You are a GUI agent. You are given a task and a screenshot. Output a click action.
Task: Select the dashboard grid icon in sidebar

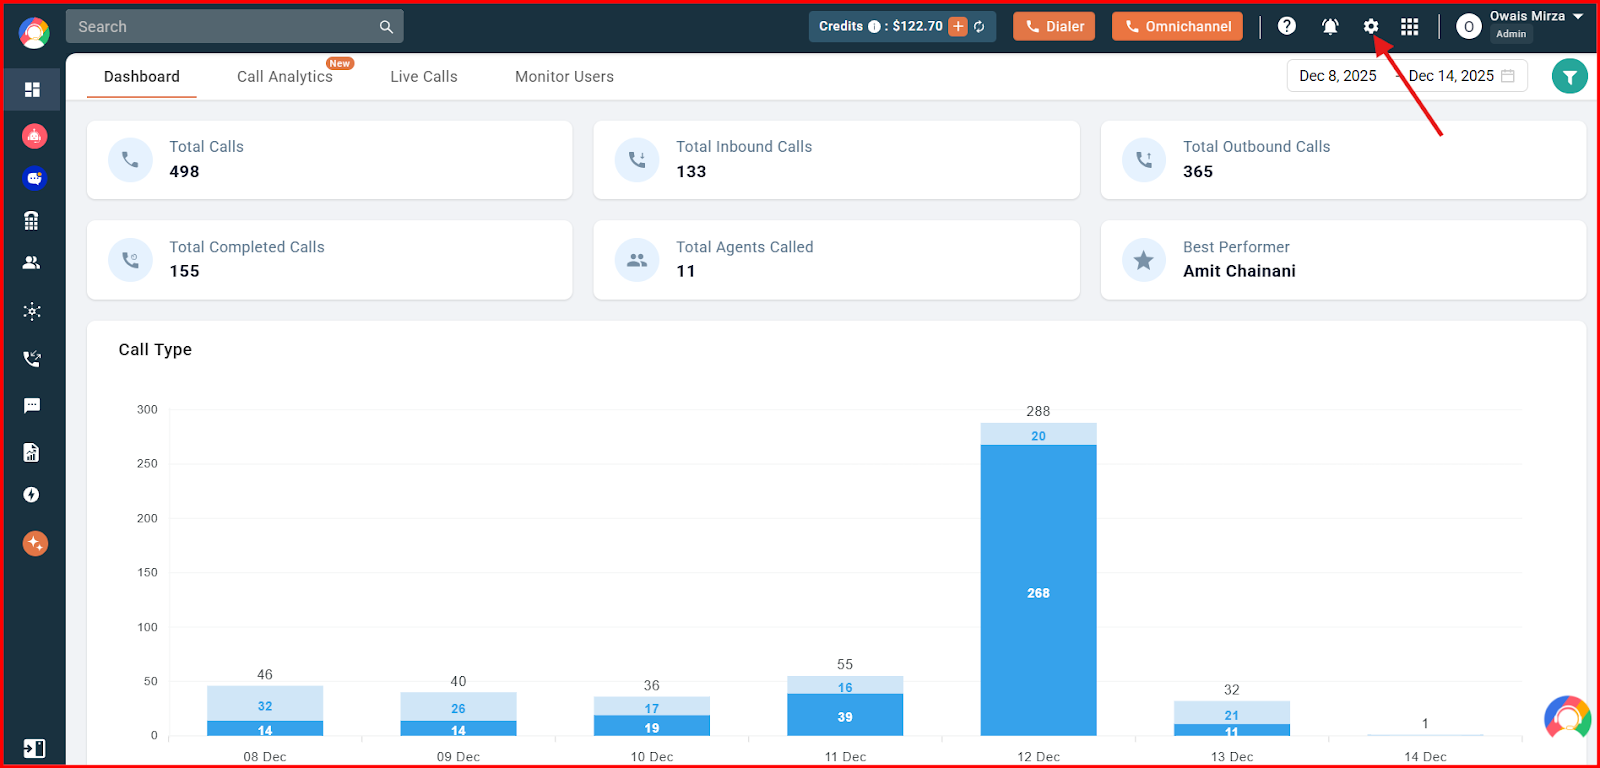[32, 90]
